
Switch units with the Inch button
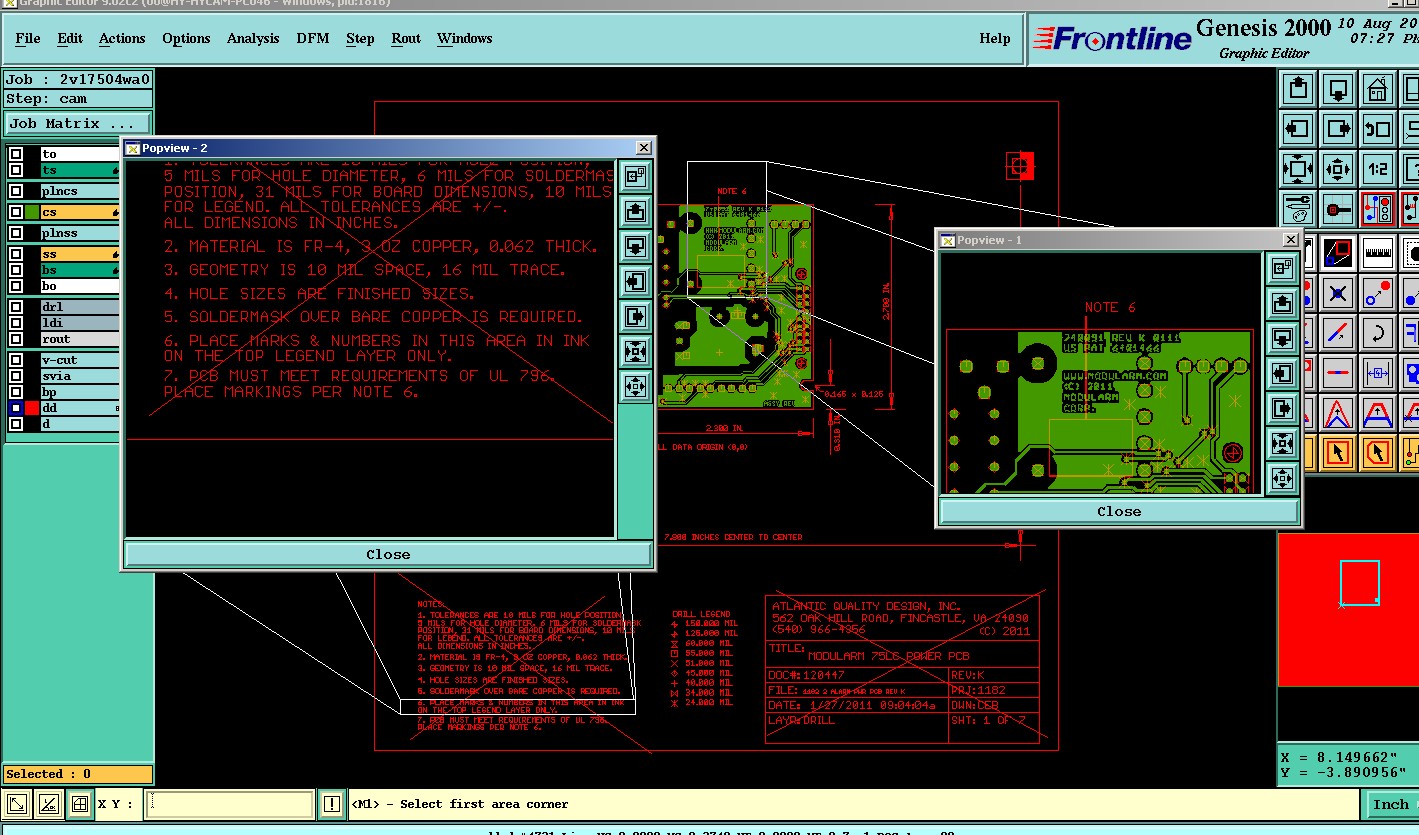[x=1390, y=804]
